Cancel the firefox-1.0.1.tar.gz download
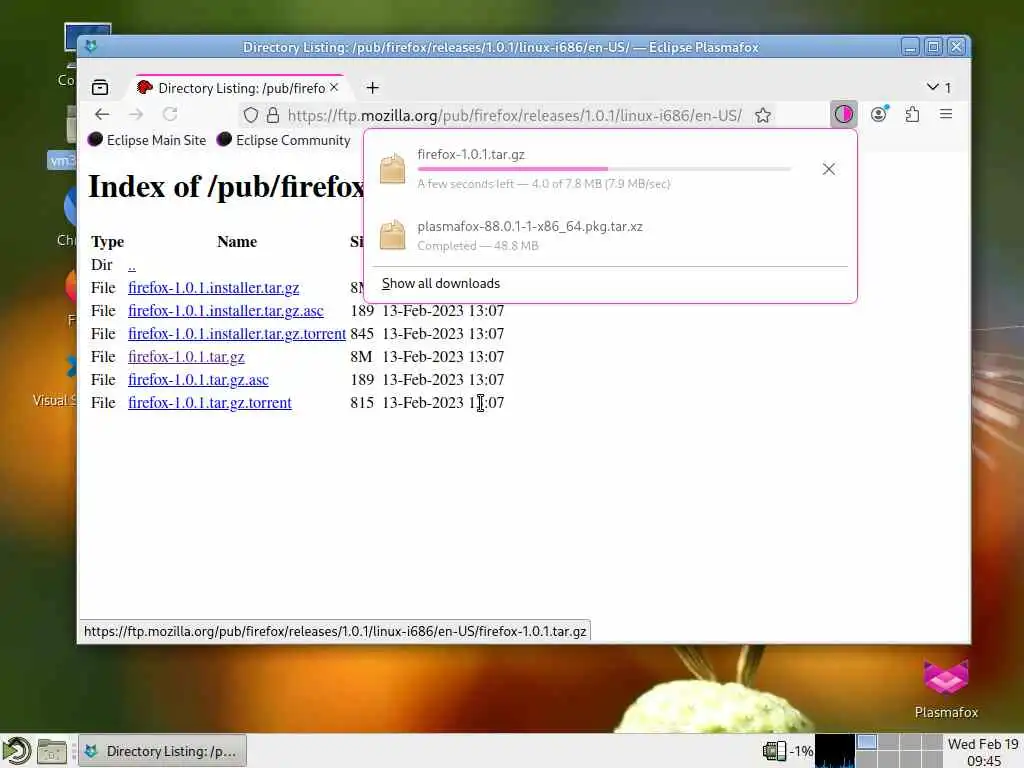The image size is (1024, 768). click(x=829, y=169)
